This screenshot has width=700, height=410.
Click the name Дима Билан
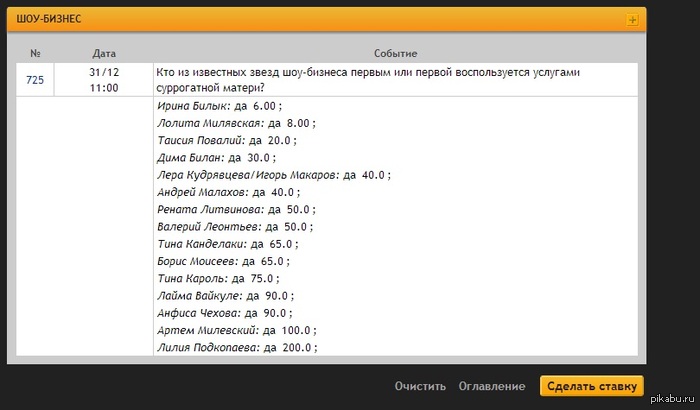(191, 158)
